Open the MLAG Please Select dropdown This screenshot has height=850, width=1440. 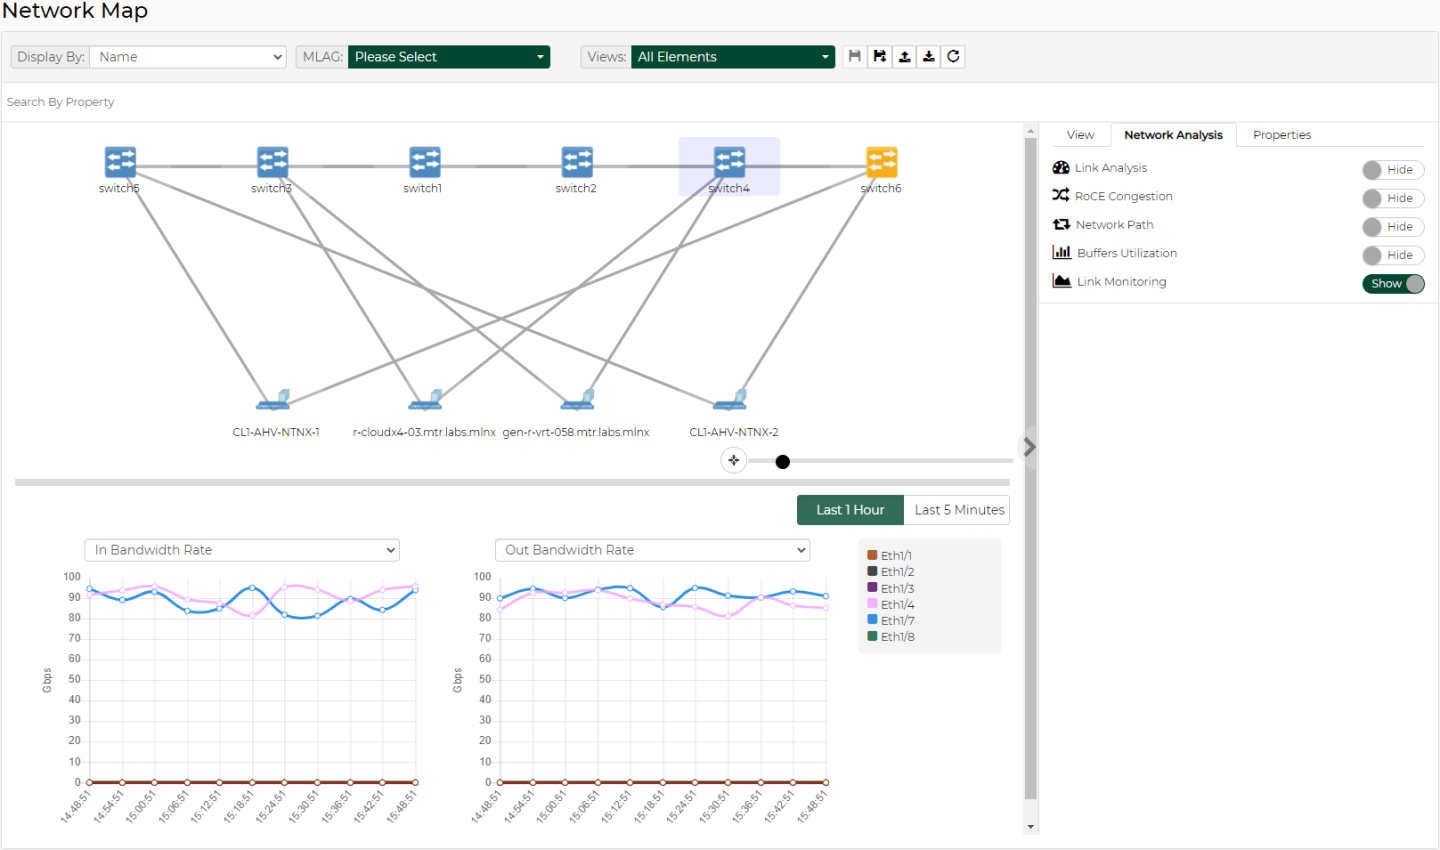pos(449,57)
